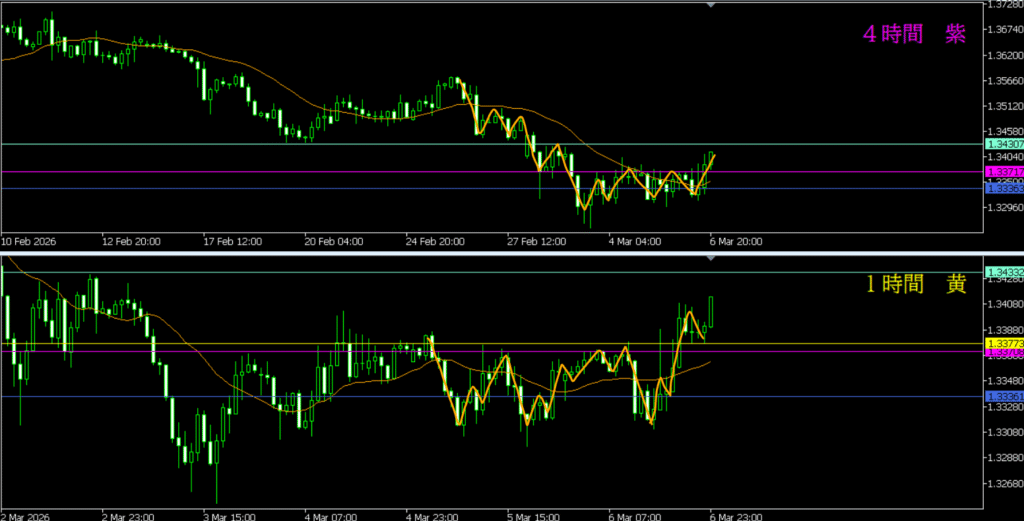Select the 1.34307 green price label
The width and height of the screenshot is (1024, 521).
[x=1003, y=145]
